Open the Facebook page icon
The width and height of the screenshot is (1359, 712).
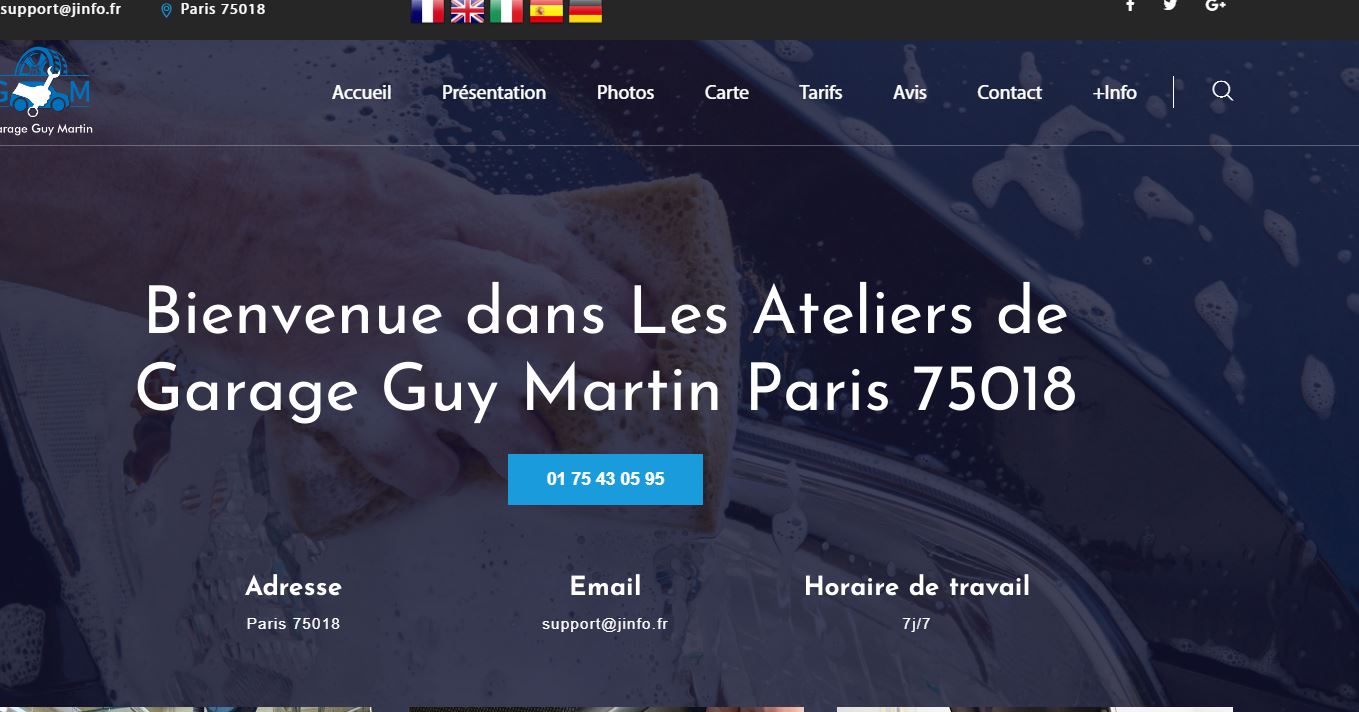point(1130,5)
